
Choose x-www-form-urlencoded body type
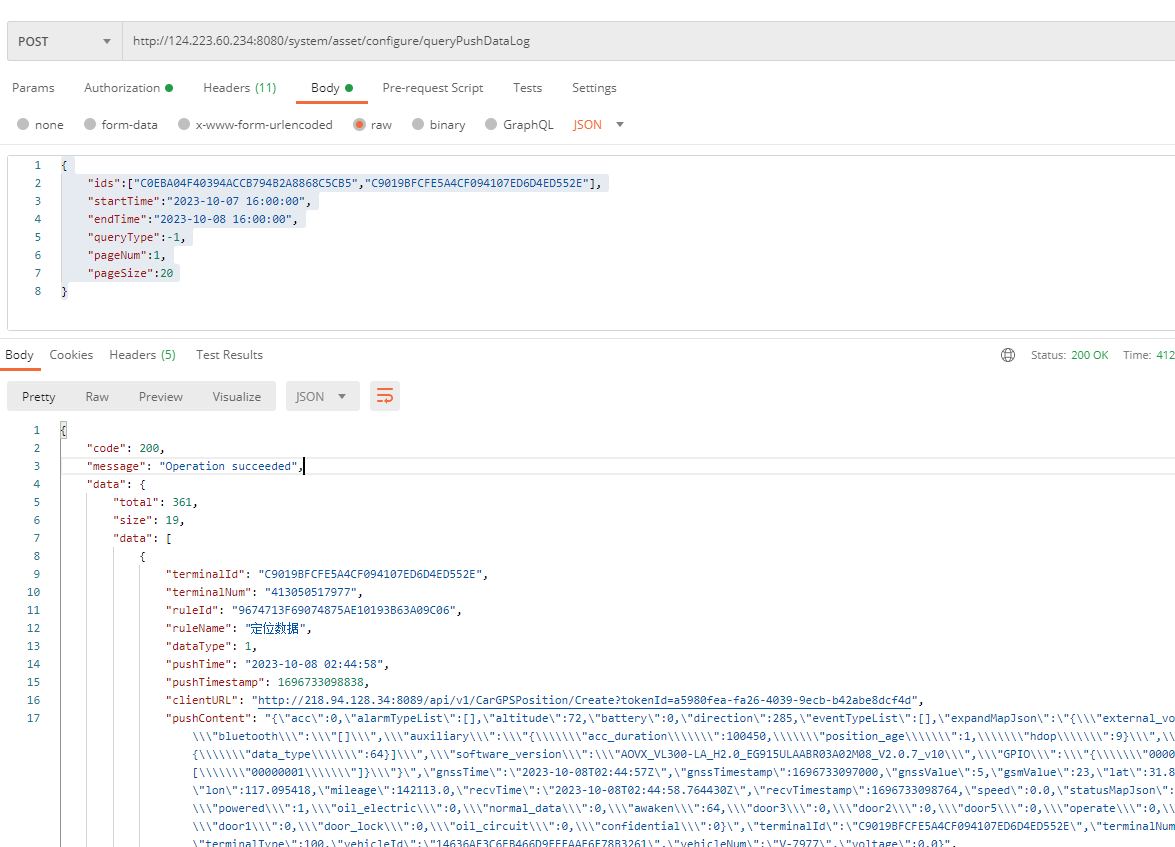click(184, 125)
